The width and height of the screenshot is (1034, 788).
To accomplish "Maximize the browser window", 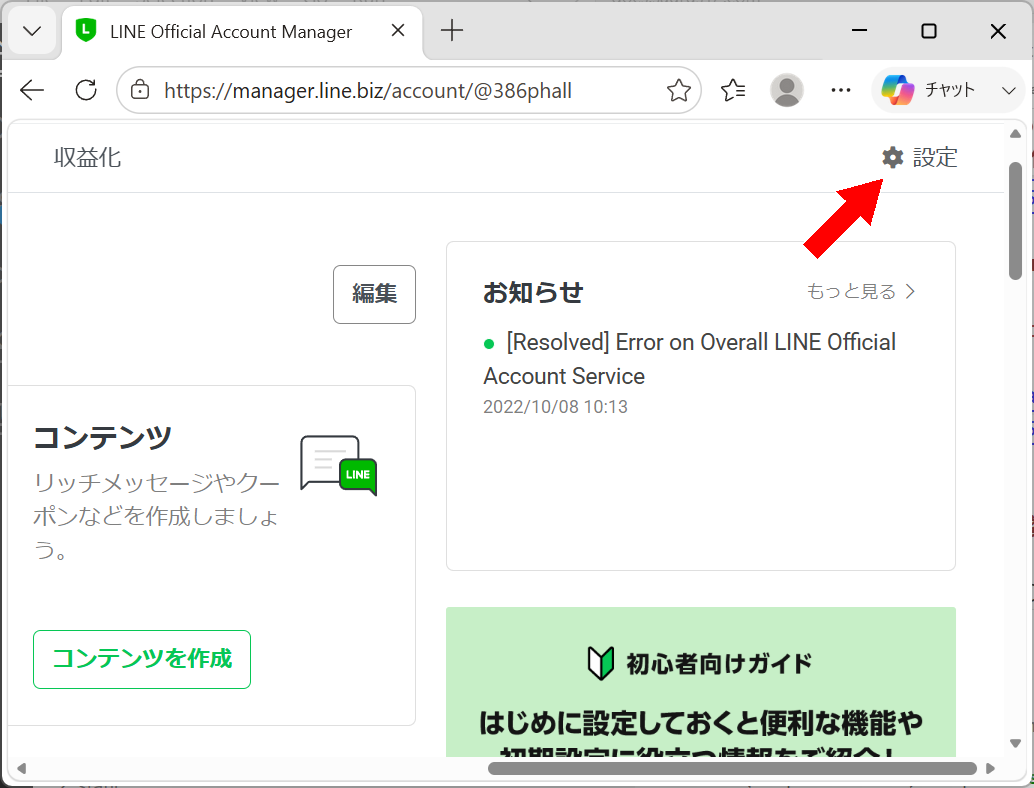I will point(928,30).
